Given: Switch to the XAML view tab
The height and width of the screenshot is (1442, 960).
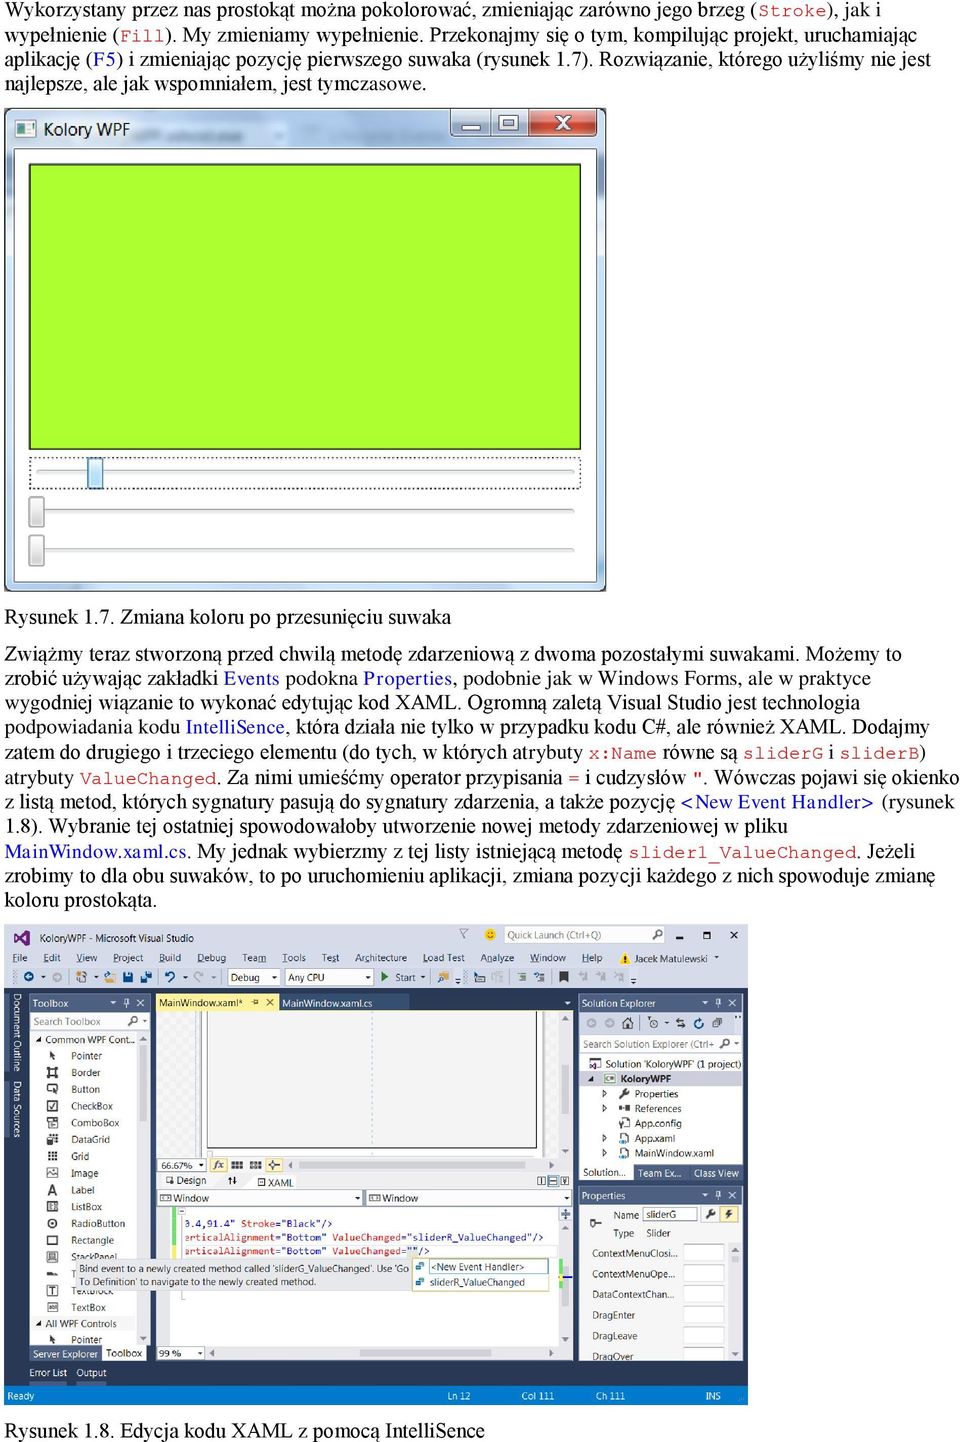Looking at the screenshot, I should click(276, 1182).
